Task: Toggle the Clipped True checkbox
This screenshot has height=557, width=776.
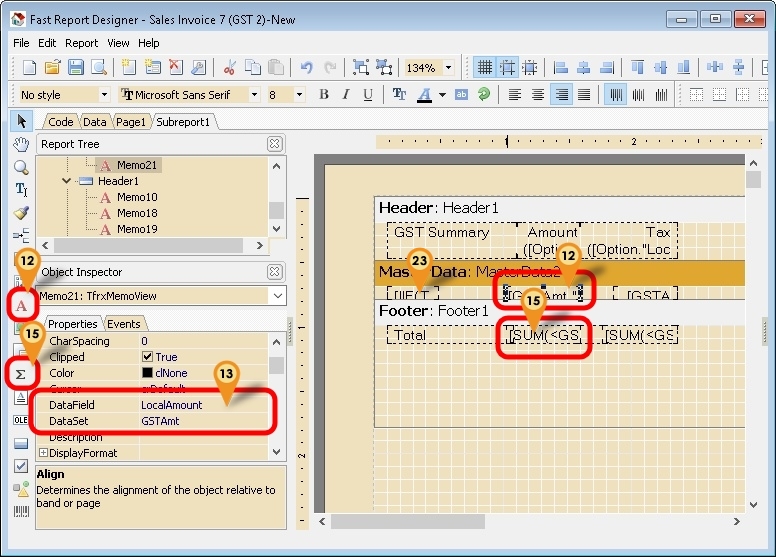Action: tap(147, 357)
